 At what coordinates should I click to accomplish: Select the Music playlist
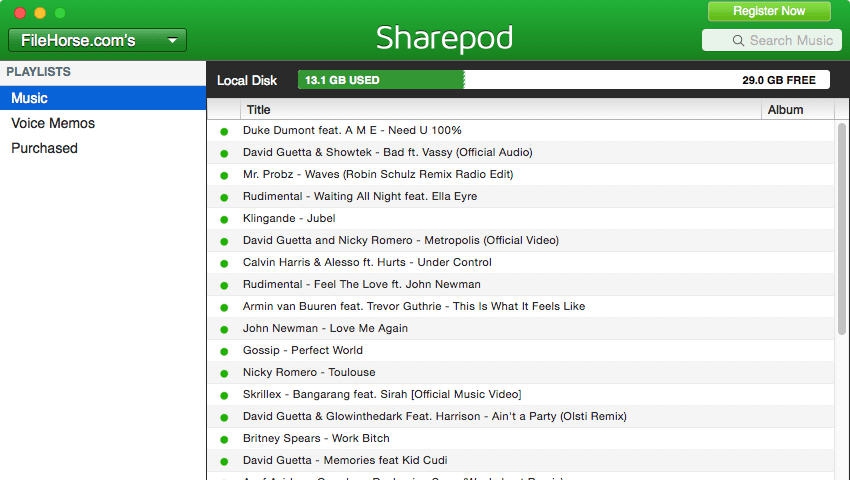click(103, 98)
